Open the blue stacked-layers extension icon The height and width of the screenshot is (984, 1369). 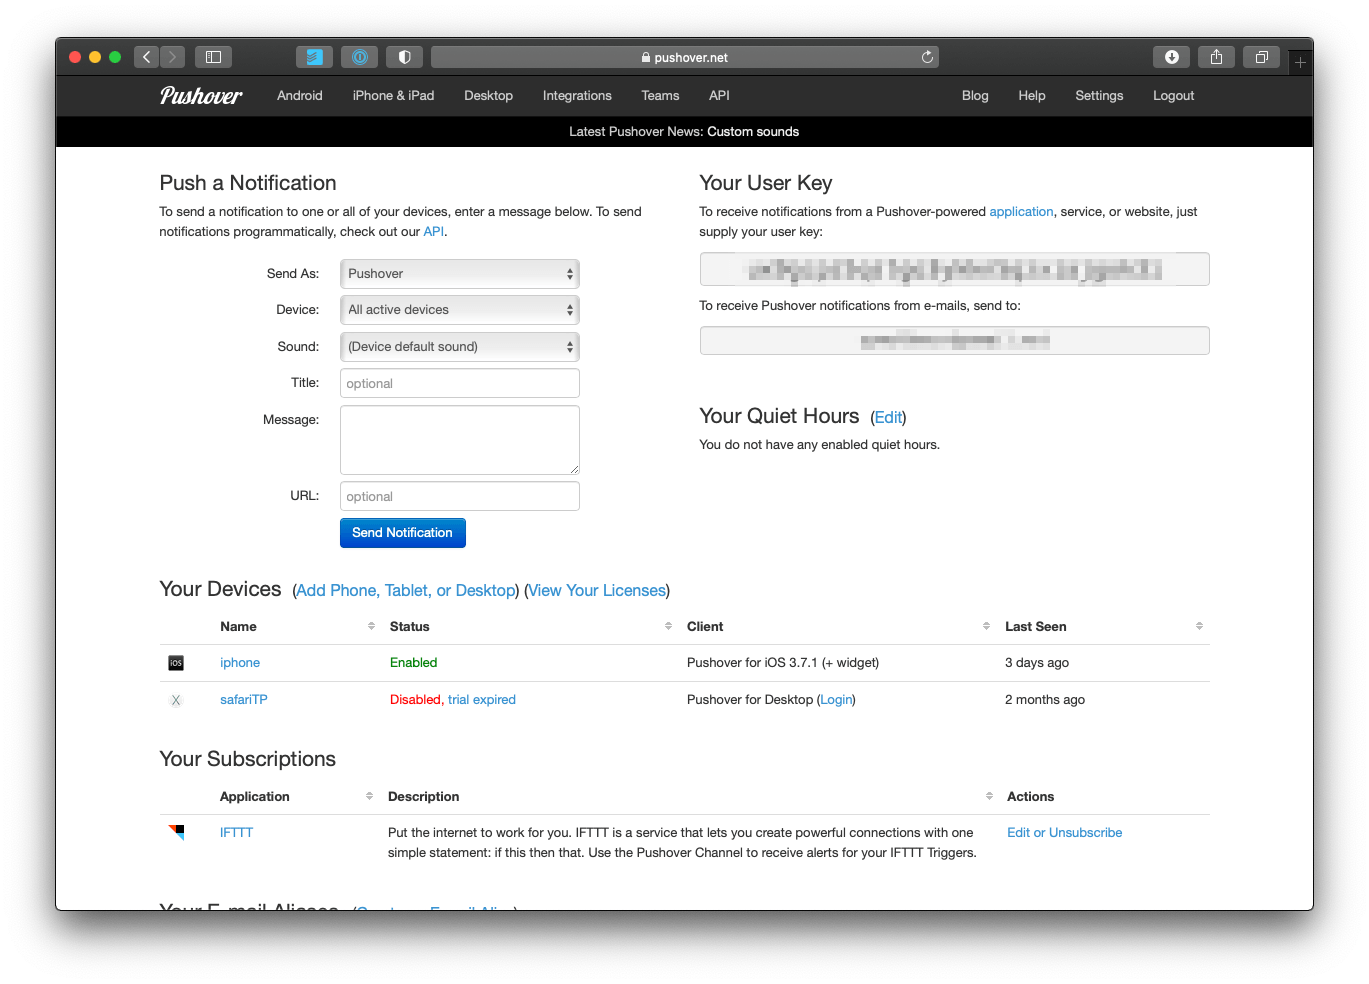314,57
